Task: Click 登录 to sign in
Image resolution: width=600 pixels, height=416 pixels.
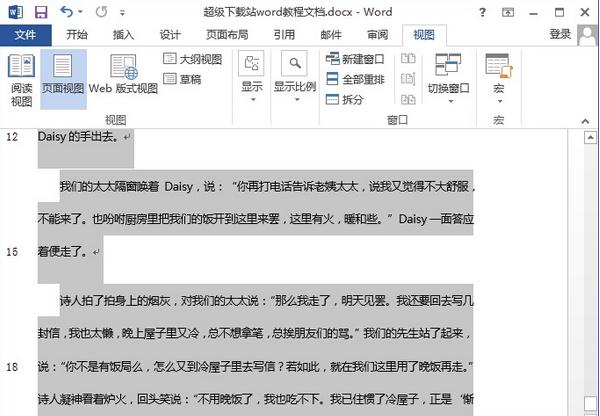Action: 560,34
